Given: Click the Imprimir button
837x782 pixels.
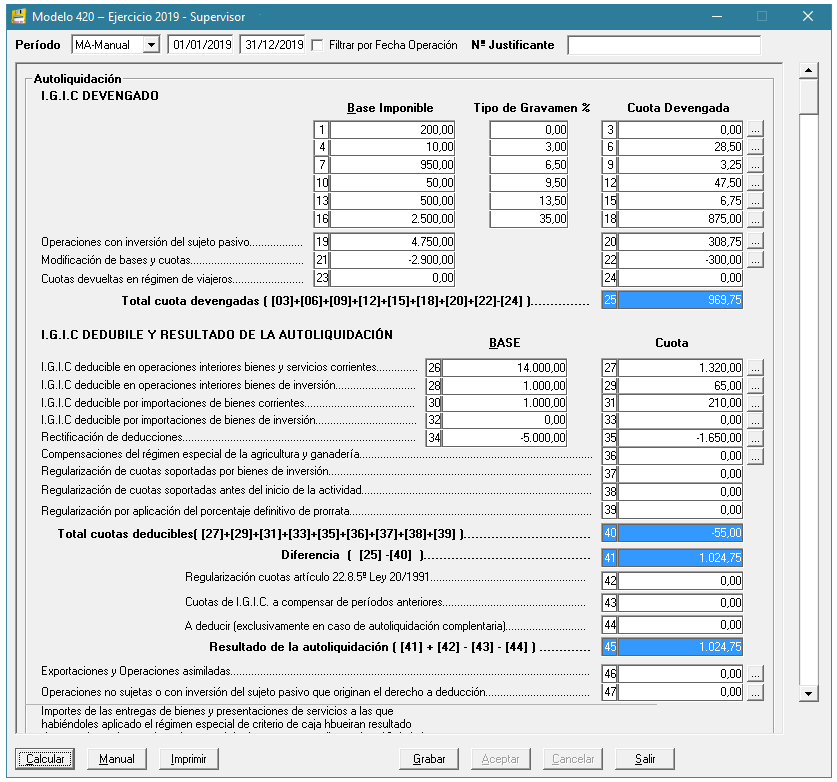Looking at the screenshot, I should pos(188,759).
